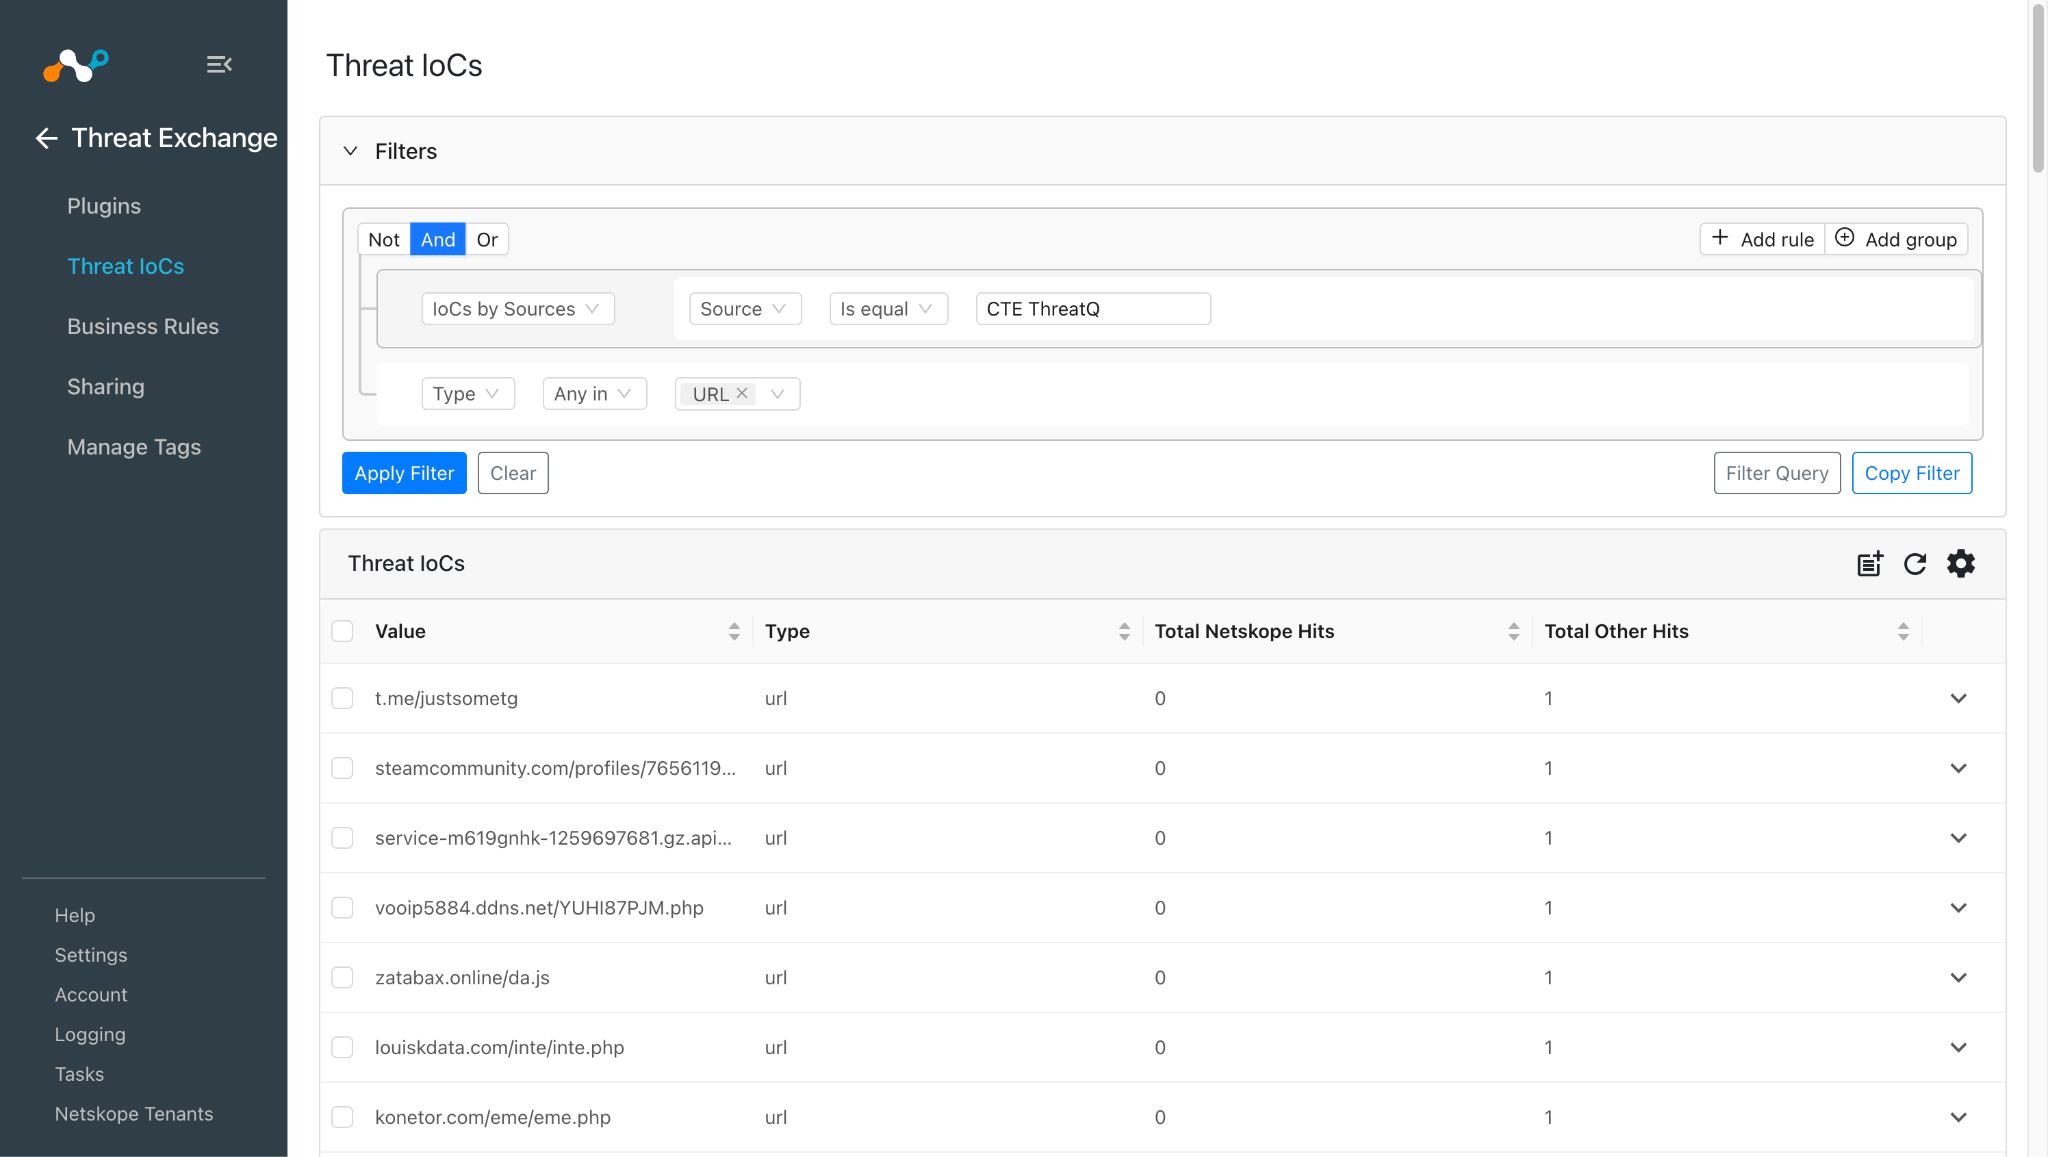This screenshot has width=2048, height=1157.
Task: Check the konetor.com row
Action: 342,1117
